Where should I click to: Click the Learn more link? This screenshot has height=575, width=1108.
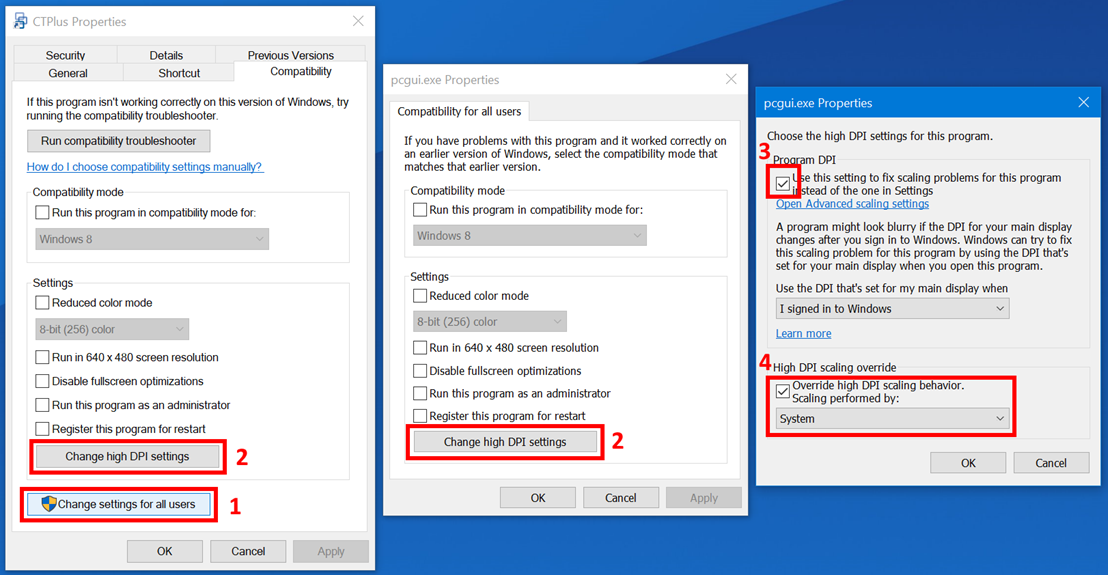pyautogui.click(x=803, y=334)
